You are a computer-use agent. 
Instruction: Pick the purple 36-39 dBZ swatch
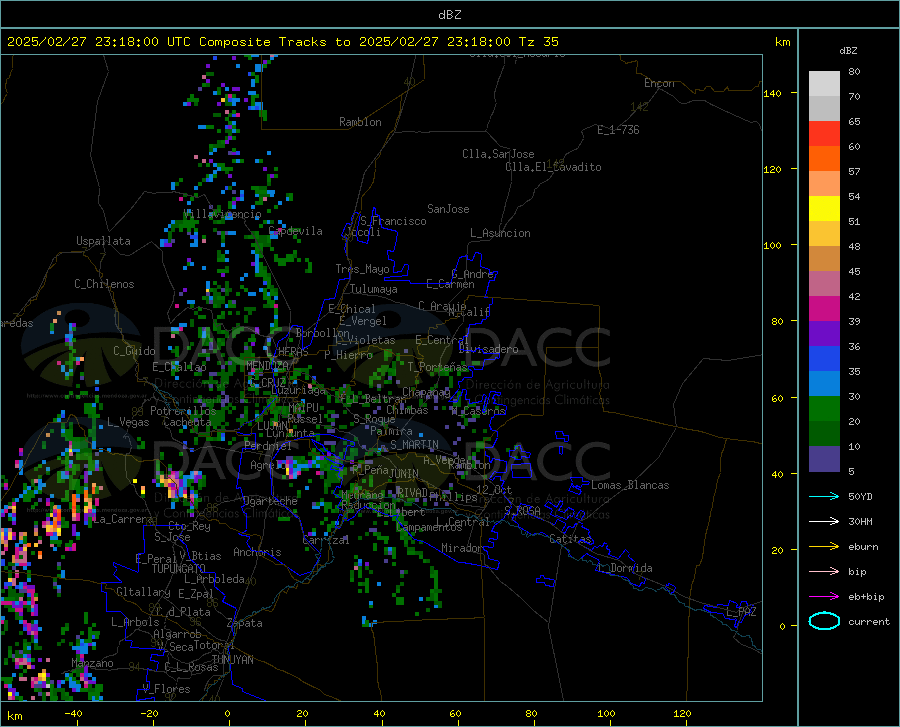[x=824, y=334]
